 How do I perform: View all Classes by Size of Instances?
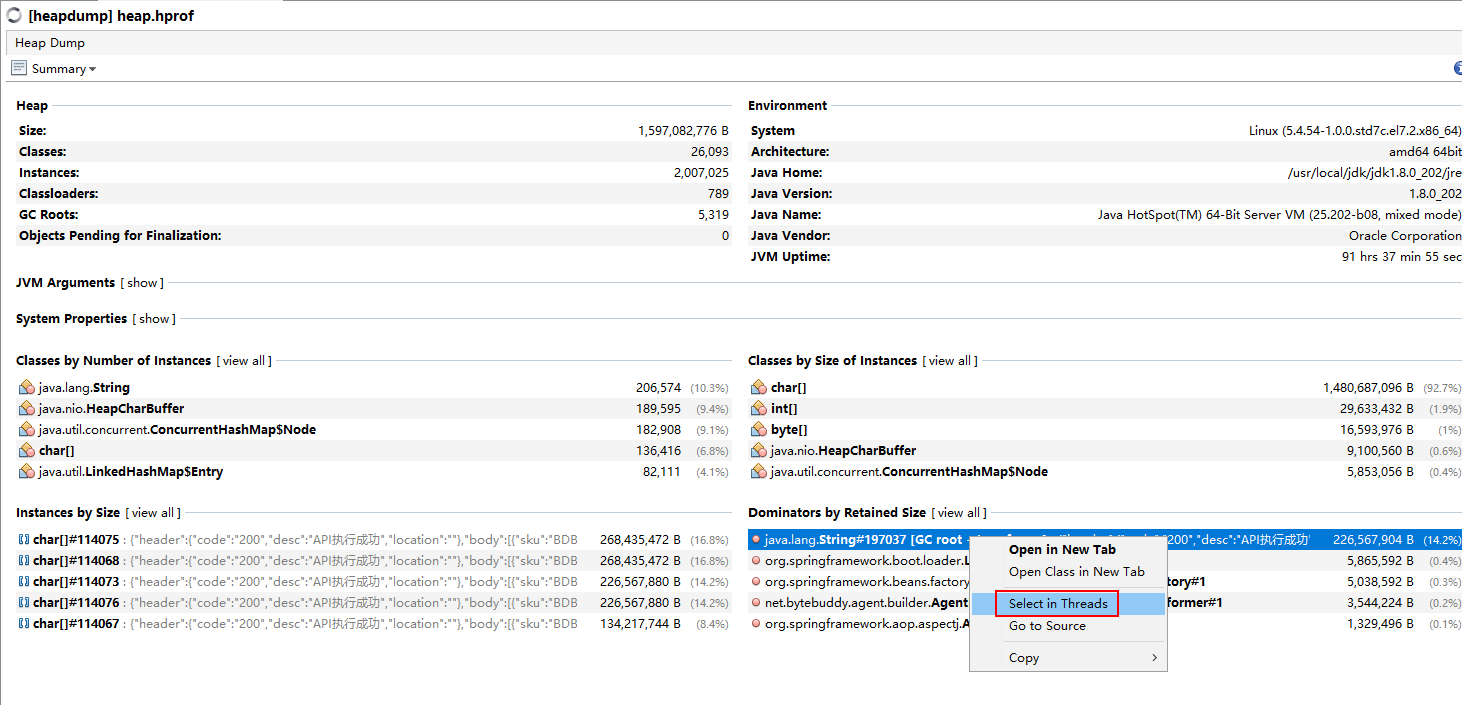point(950,361)
